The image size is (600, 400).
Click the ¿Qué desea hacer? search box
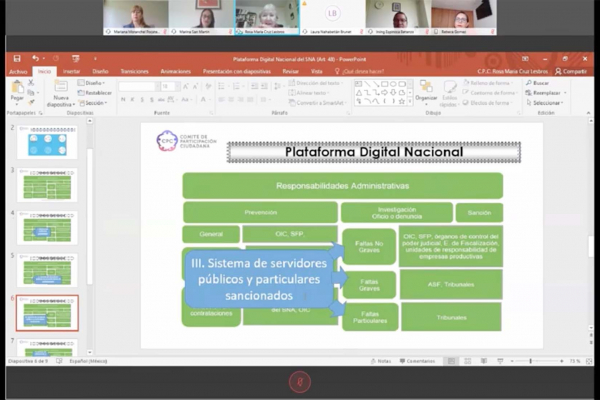pyautogui.click(x=359, y=72)
